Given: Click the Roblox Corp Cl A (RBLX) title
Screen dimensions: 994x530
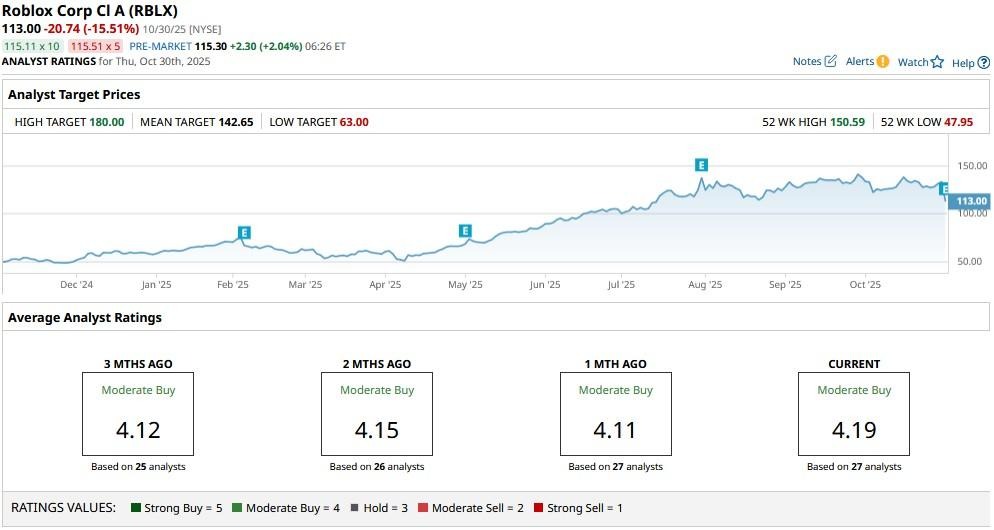Looking at the screenshot, I should (90, 11).
